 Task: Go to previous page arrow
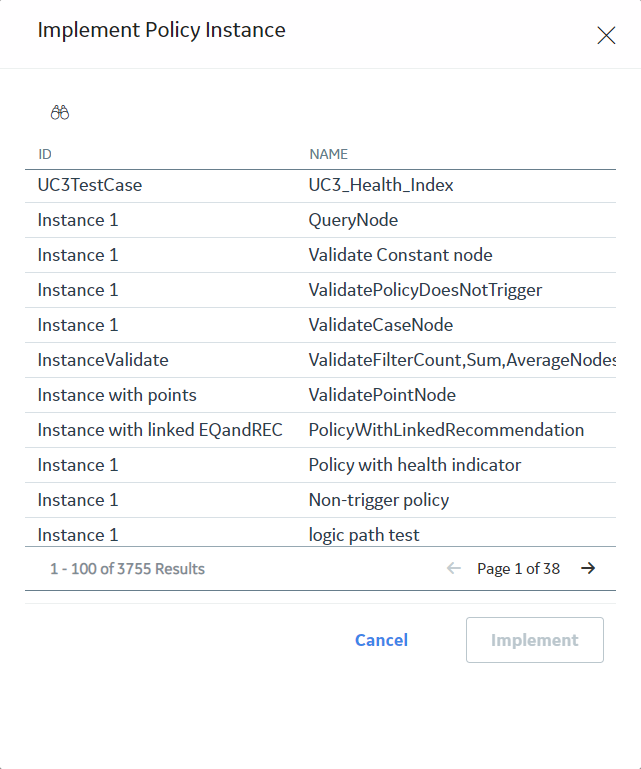tap(454, 568)
